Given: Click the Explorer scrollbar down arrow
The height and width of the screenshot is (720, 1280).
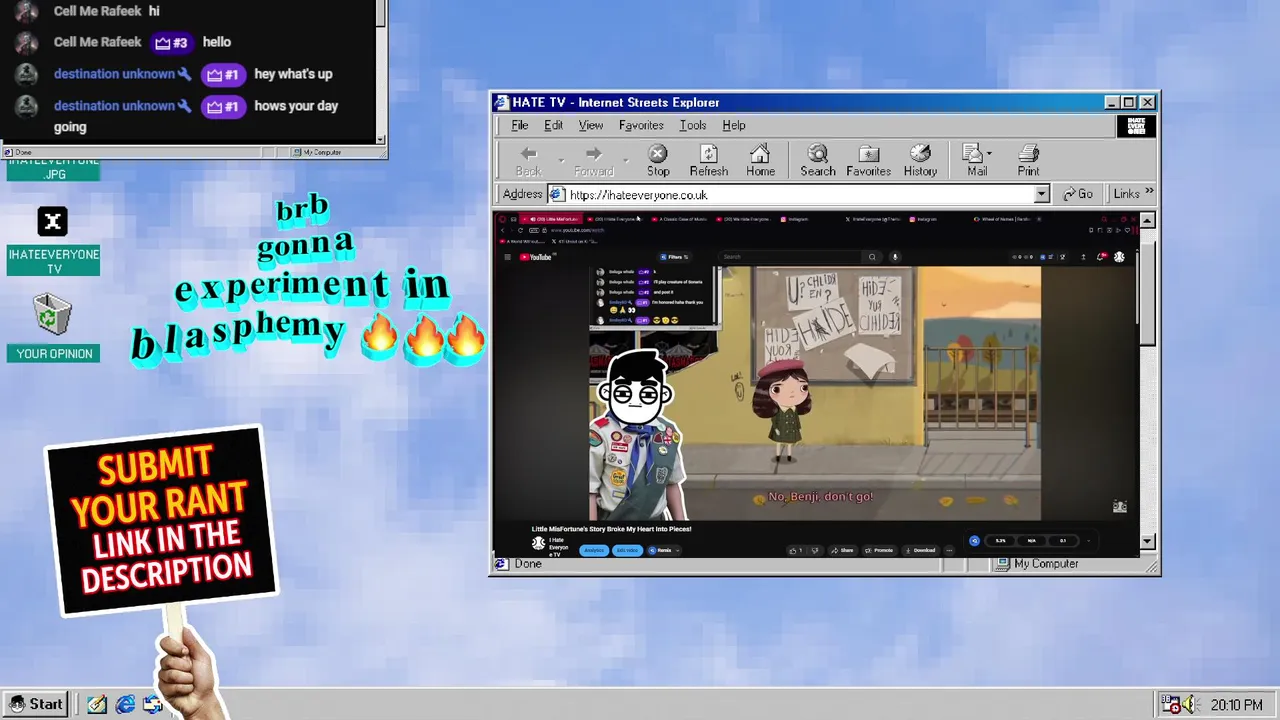Looking at the screenshot, I should (x=1147, y=541).
